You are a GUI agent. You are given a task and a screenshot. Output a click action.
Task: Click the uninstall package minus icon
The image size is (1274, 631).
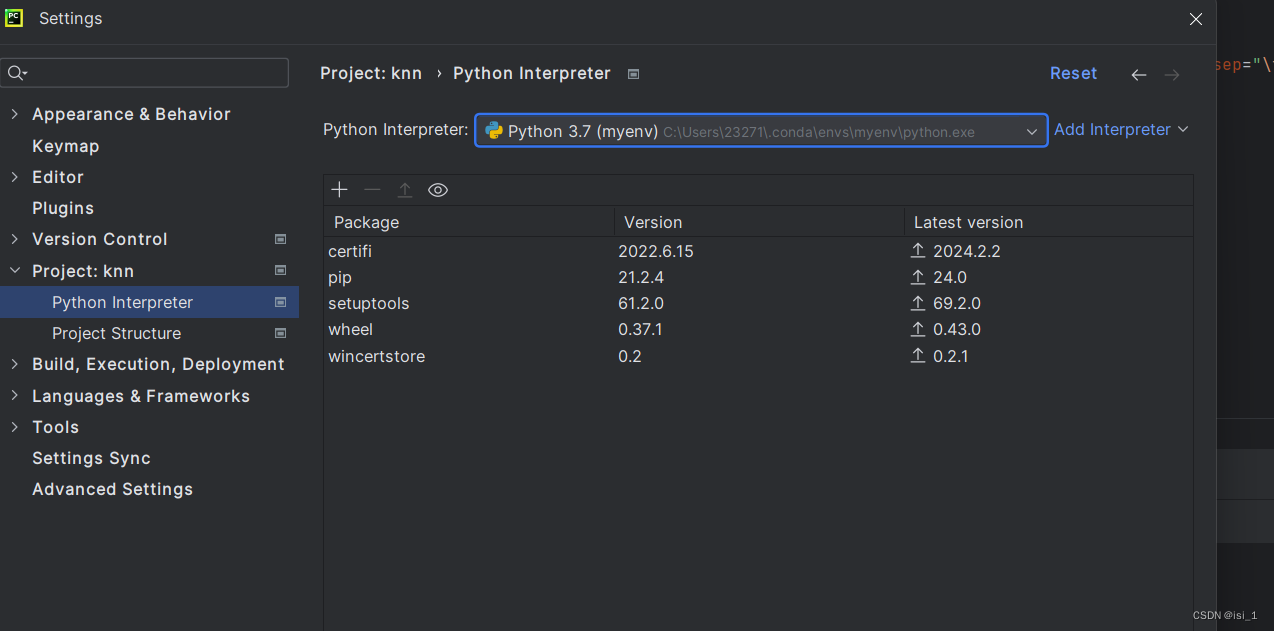[x=372, y=190]
